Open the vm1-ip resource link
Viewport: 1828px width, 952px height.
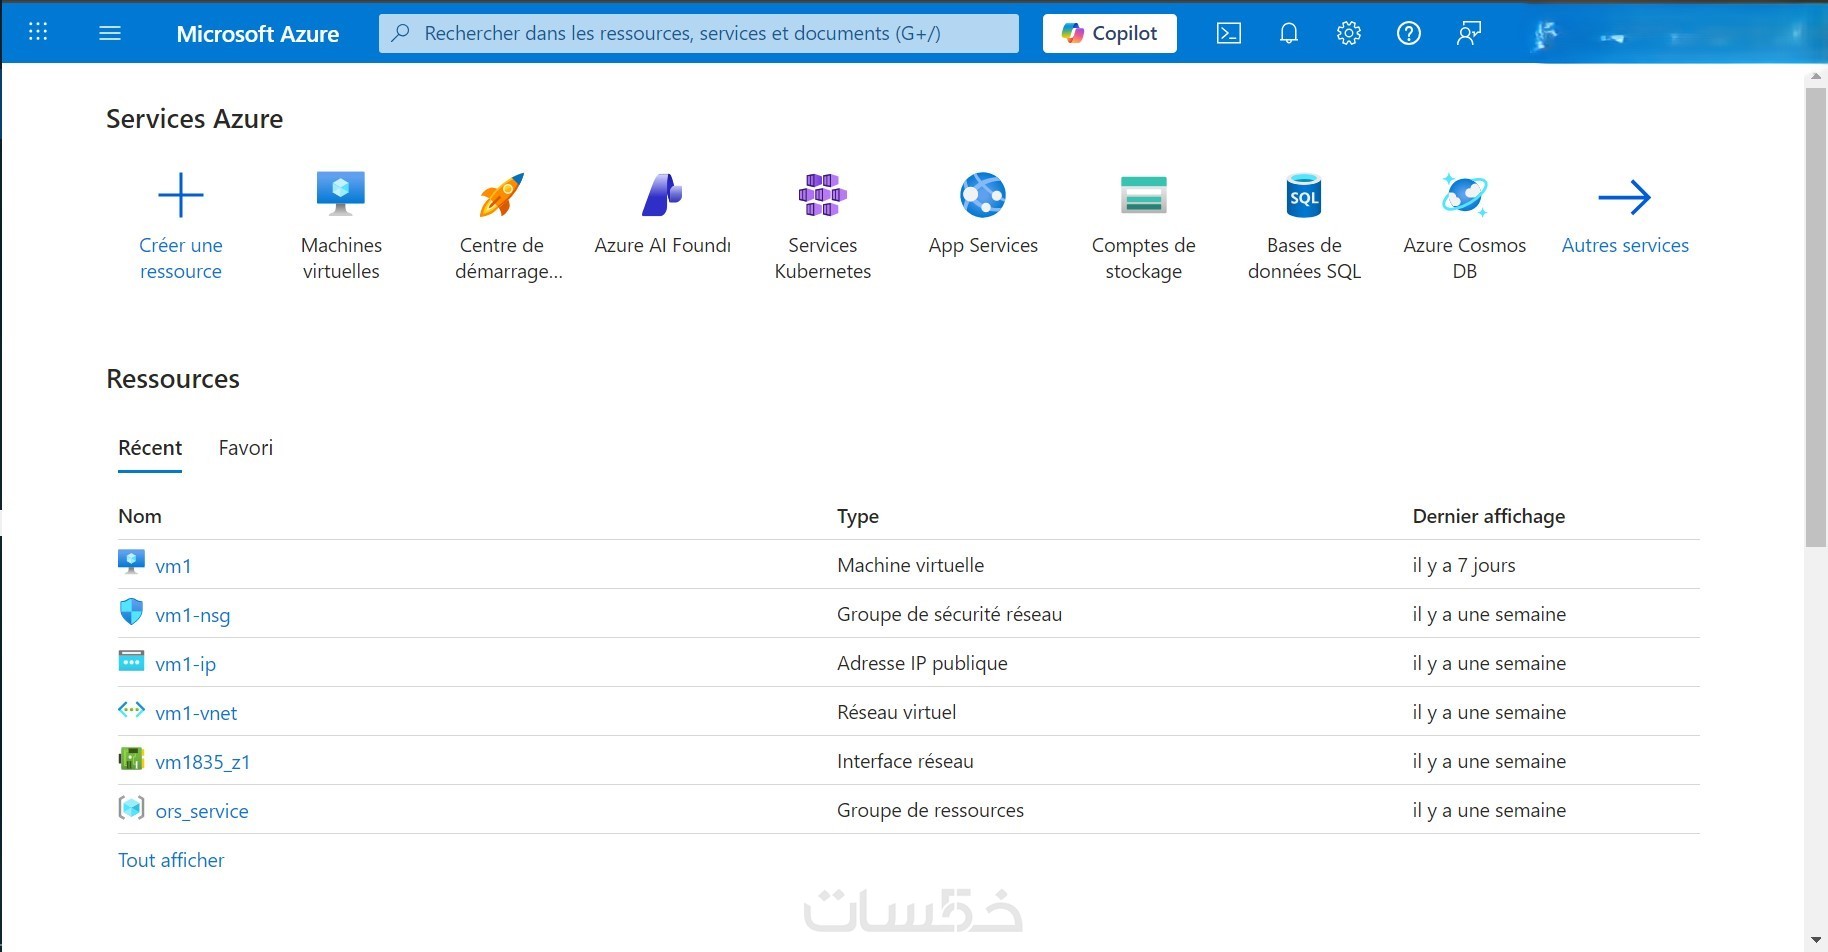coord(186,664)
